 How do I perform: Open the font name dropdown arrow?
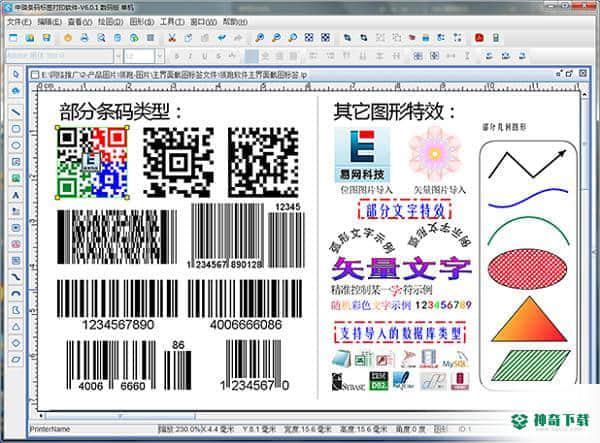(118, 56)
